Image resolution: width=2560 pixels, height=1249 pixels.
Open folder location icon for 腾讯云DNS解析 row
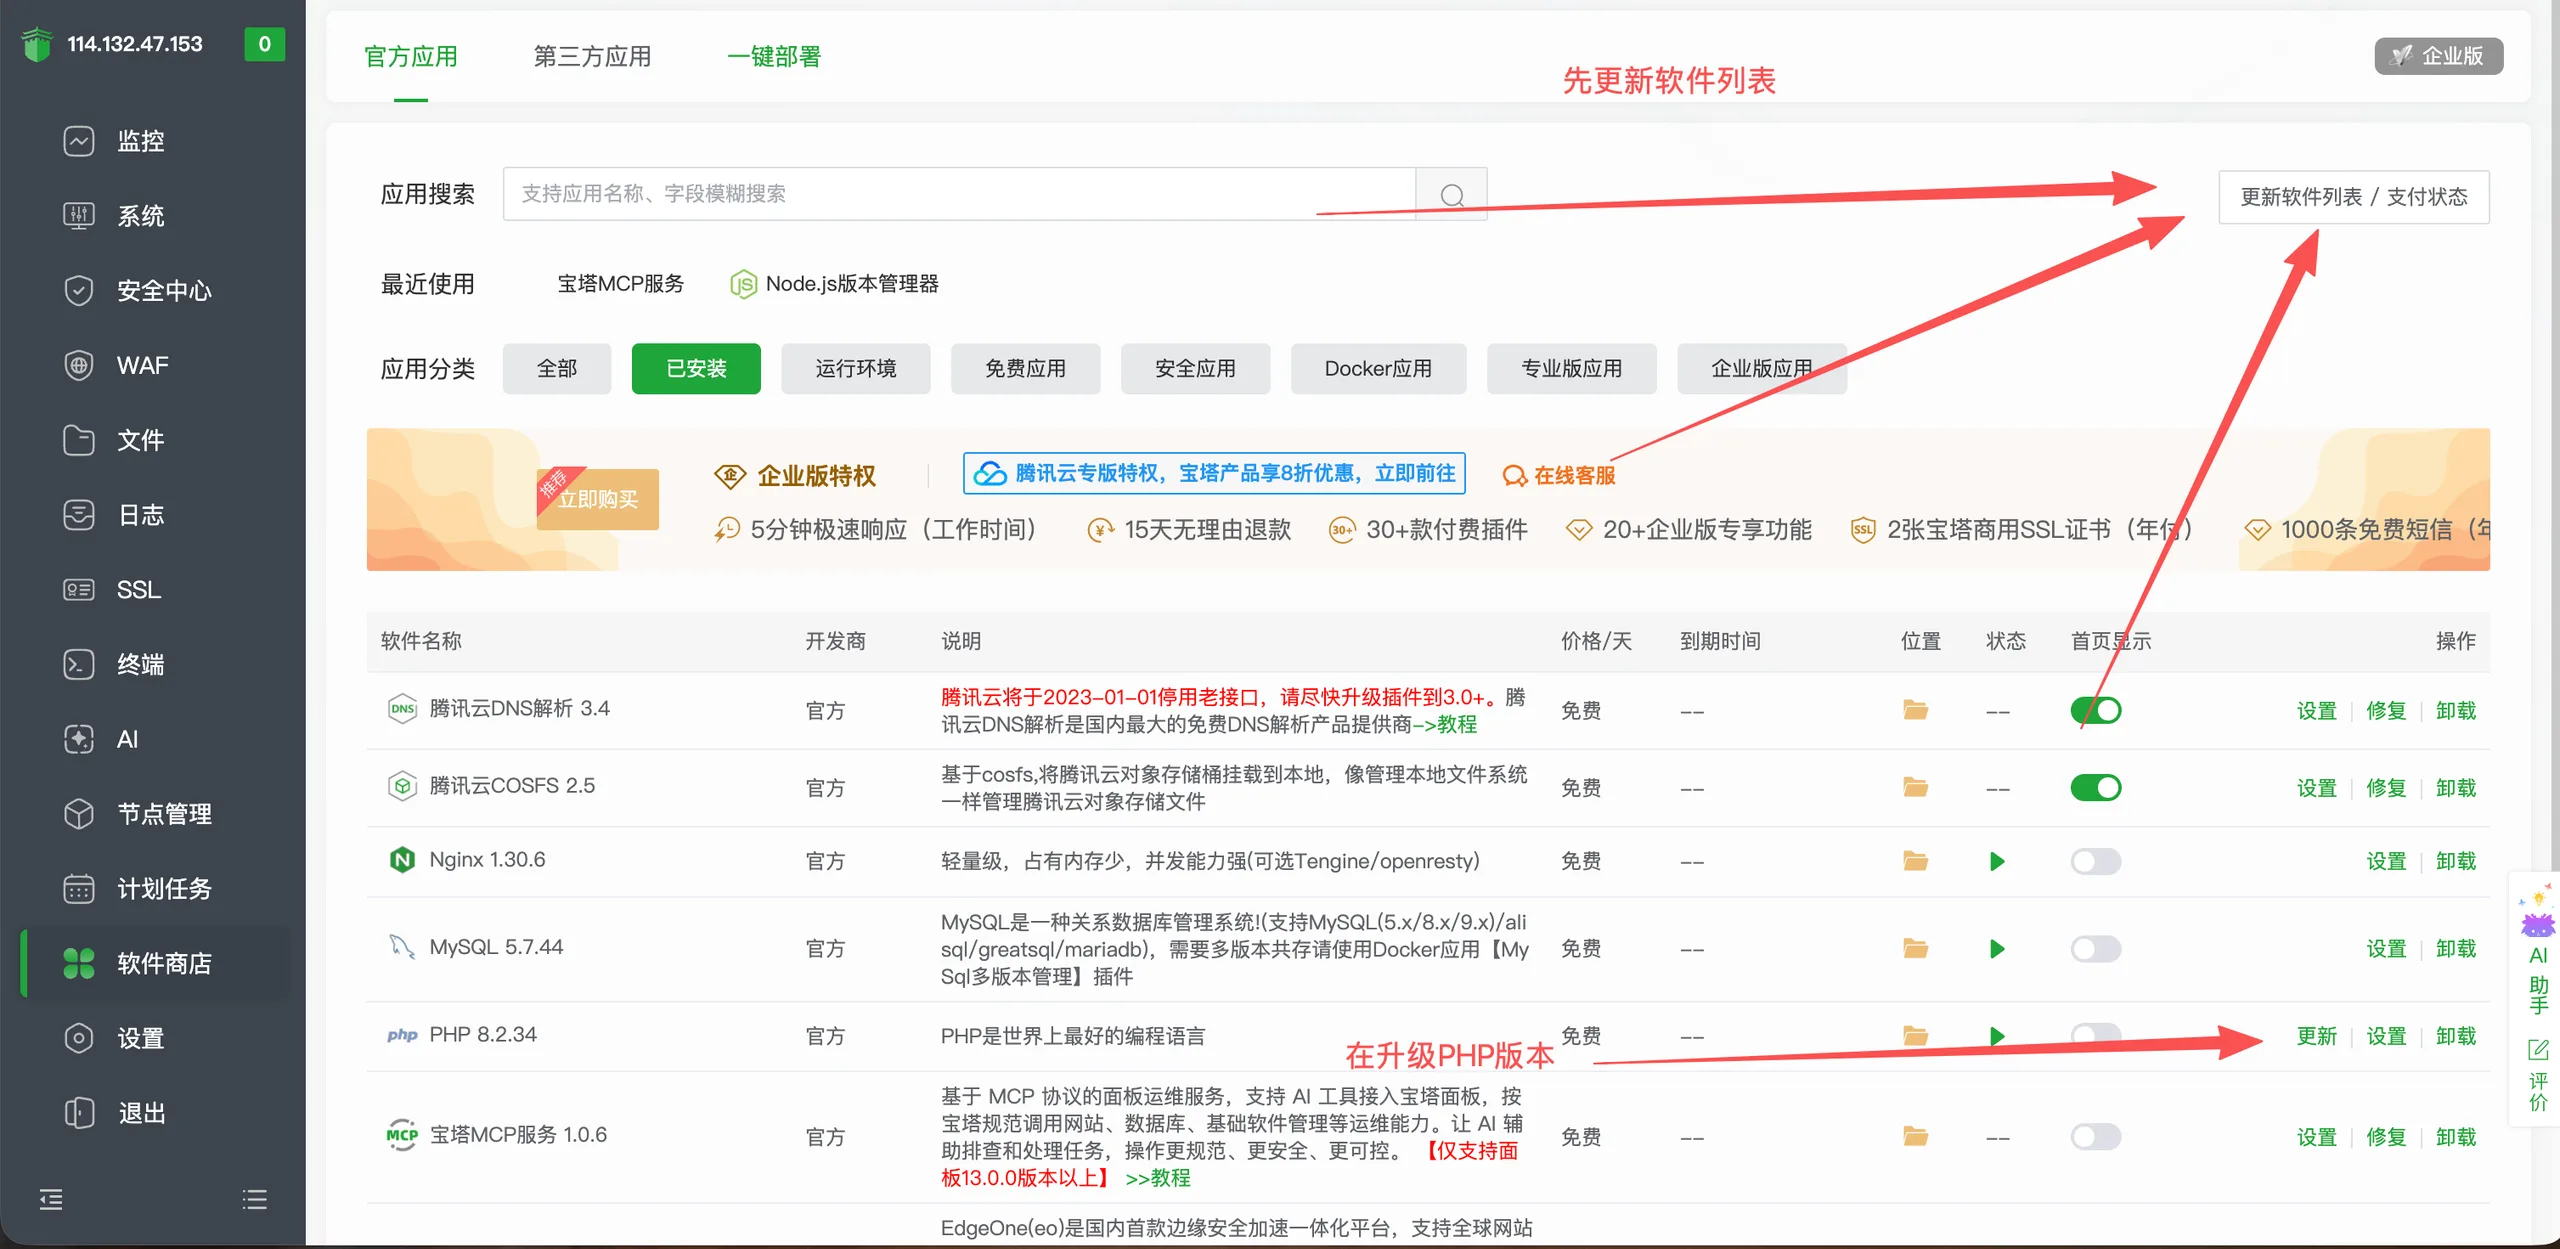(x=1915, y=710)
